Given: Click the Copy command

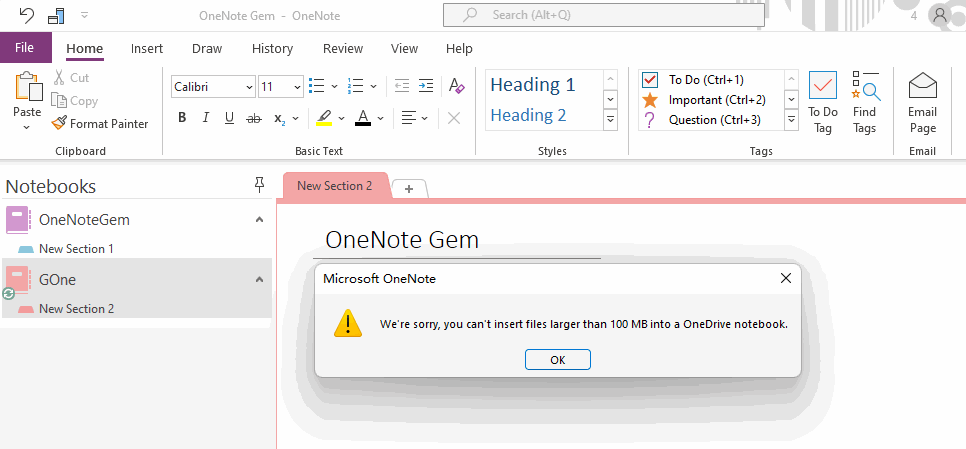Looking at the screenshot, I should pyautogui.click(x=74, y=101).
